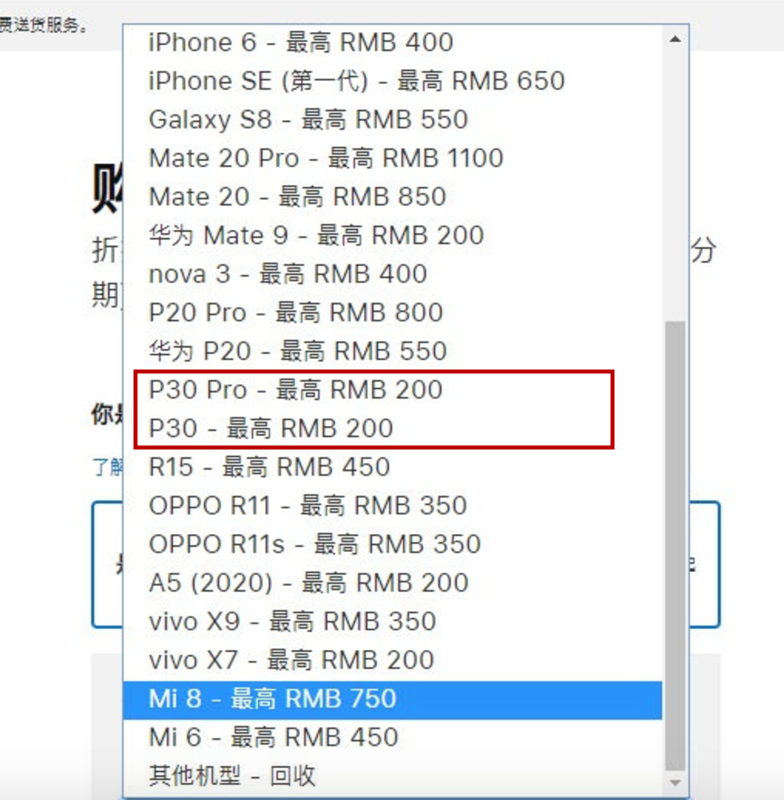Pick Mate 20 Pro RMB 1100 option
The width and height of the screenshot is (784, 800).
[x=393, y=158]
